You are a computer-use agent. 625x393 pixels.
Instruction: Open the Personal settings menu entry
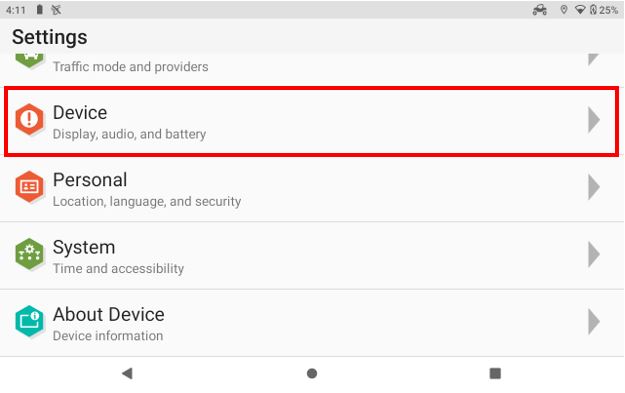[312, 188]
